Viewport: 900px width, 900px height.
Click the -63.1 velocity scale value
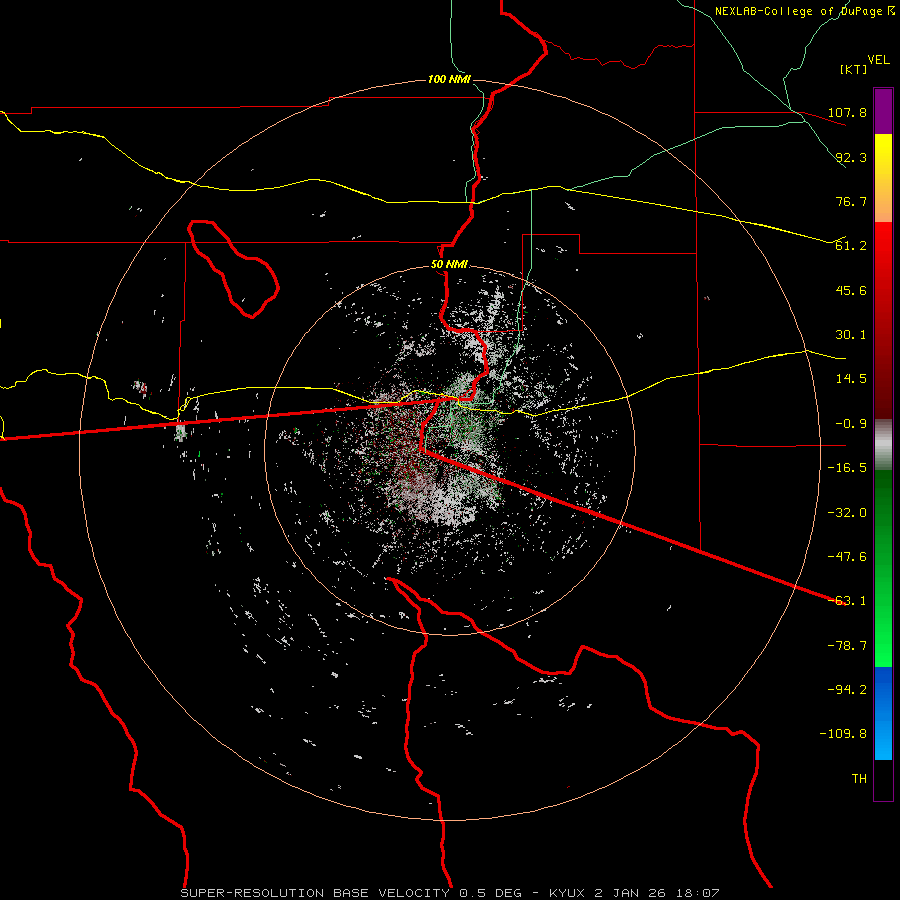pyautogui.click(x=847, y=601)
